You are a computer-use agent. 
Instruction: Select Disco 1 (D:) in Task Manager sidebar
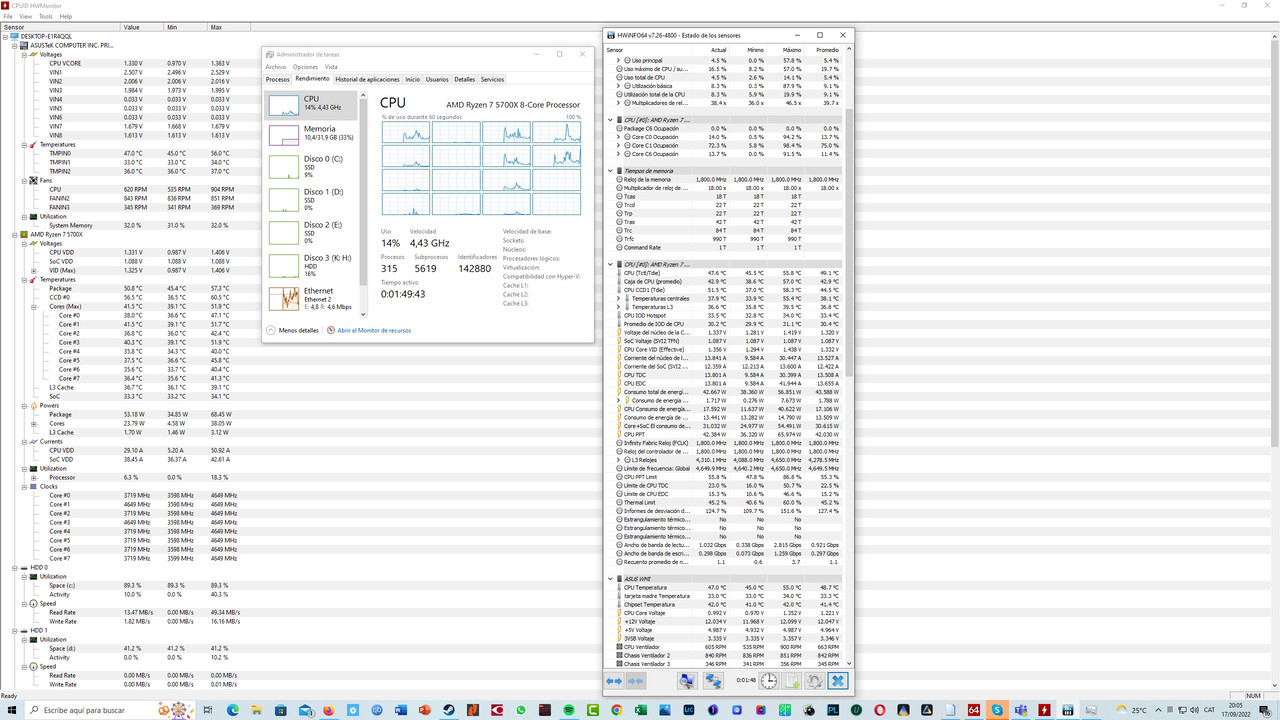pos(310,199)
